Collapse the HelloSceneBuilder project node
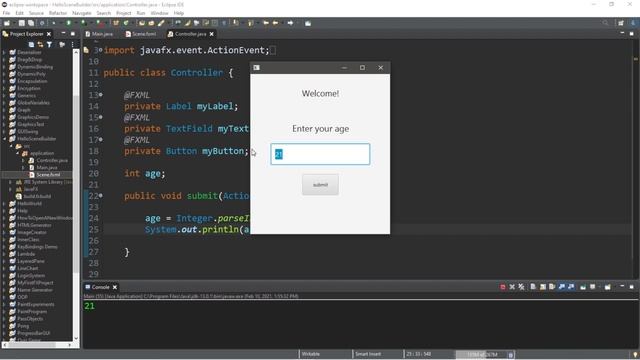 tap(4, 139)
